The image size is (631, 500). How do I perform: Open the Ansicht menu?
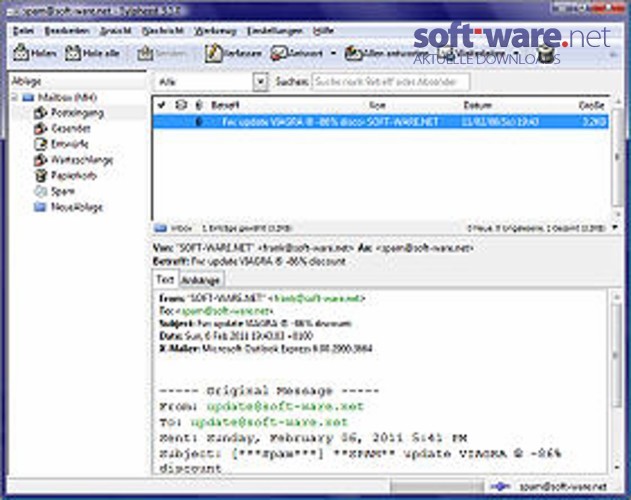click(x=115, y=31)
